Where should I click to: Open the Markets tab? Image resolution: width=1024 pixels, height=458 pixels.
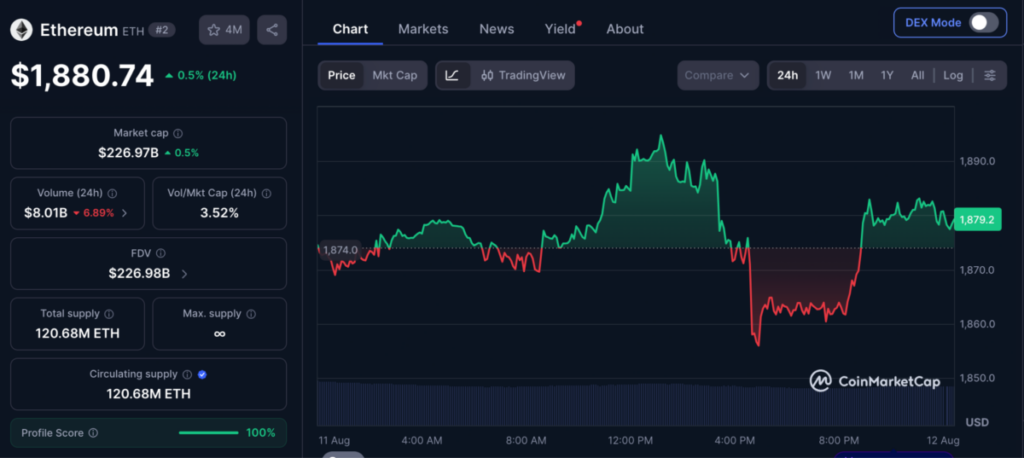pyautogui.click(x=423, y=29)
